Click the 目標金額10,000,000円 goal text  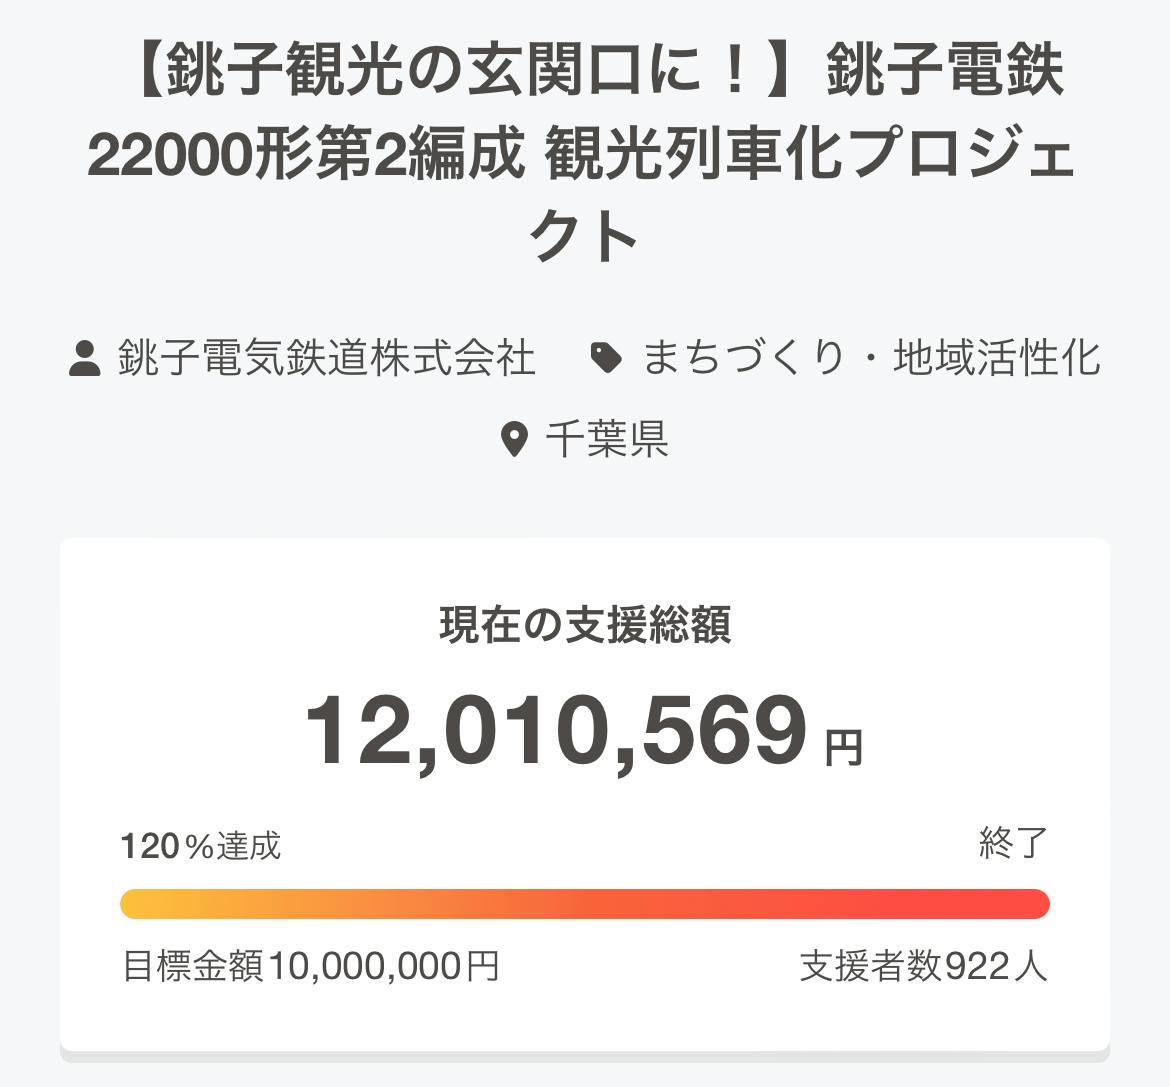[x=310, y=966]
